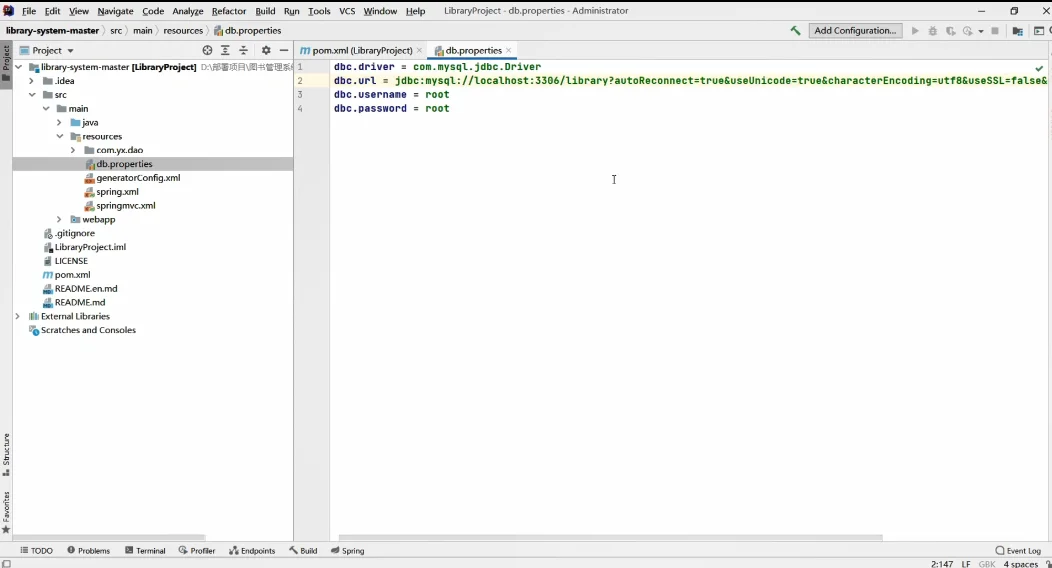Viewport: 1052px width, 568px height.
Task: Expand the webapp folder
Action: click(59, 220)
